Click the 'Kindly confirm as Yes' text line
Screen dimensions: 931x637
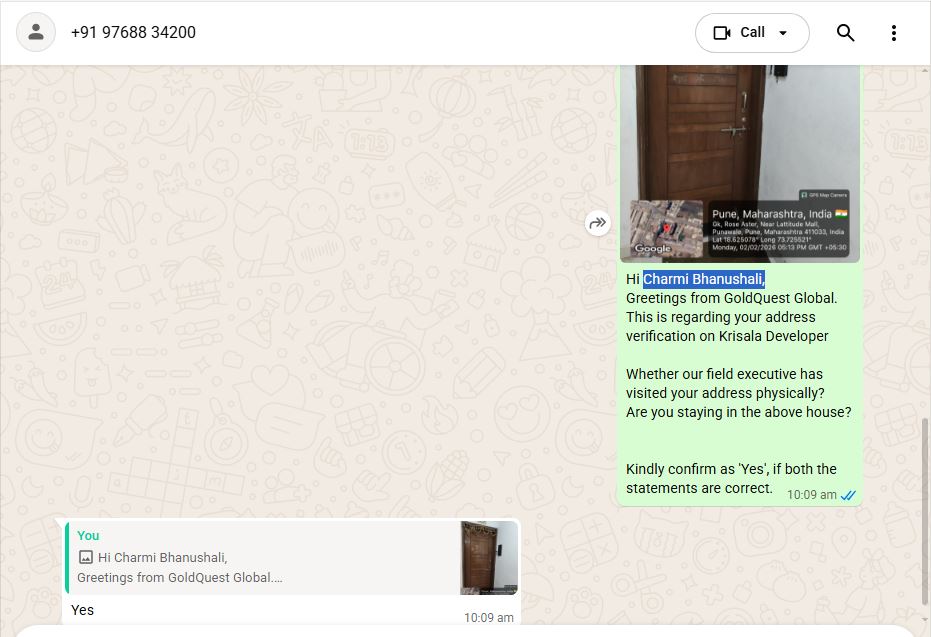click(731, 469)
